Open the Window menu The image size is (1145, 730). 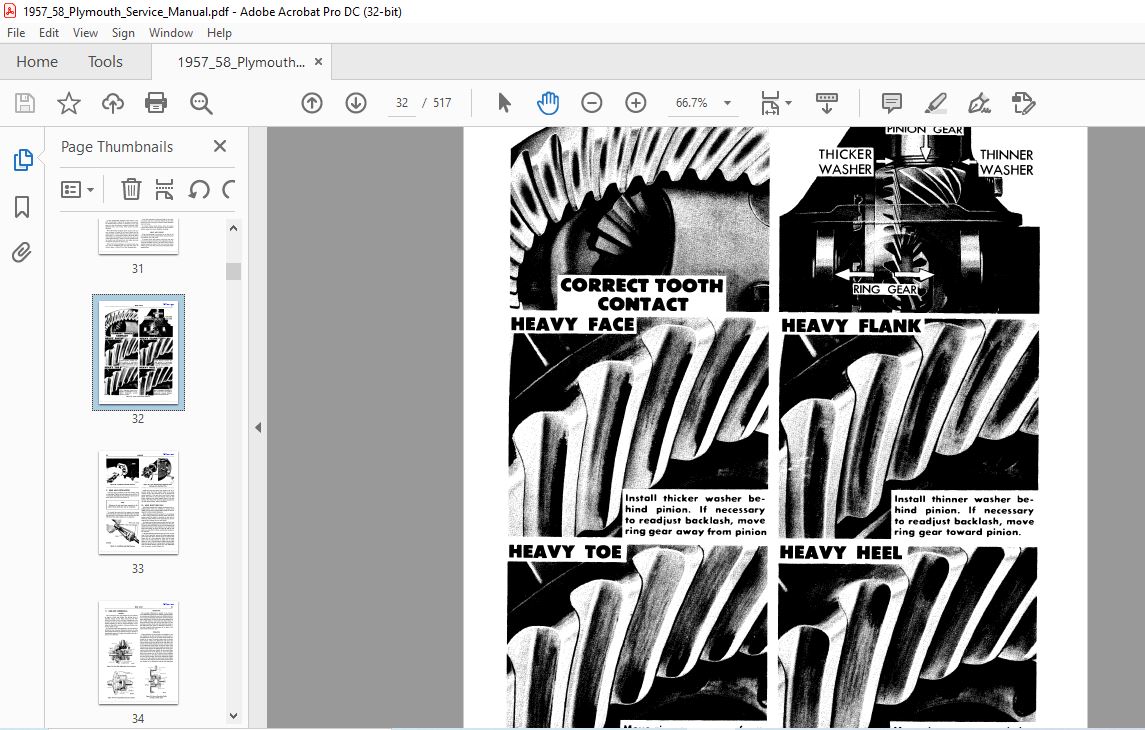click(x=171, y=33)
